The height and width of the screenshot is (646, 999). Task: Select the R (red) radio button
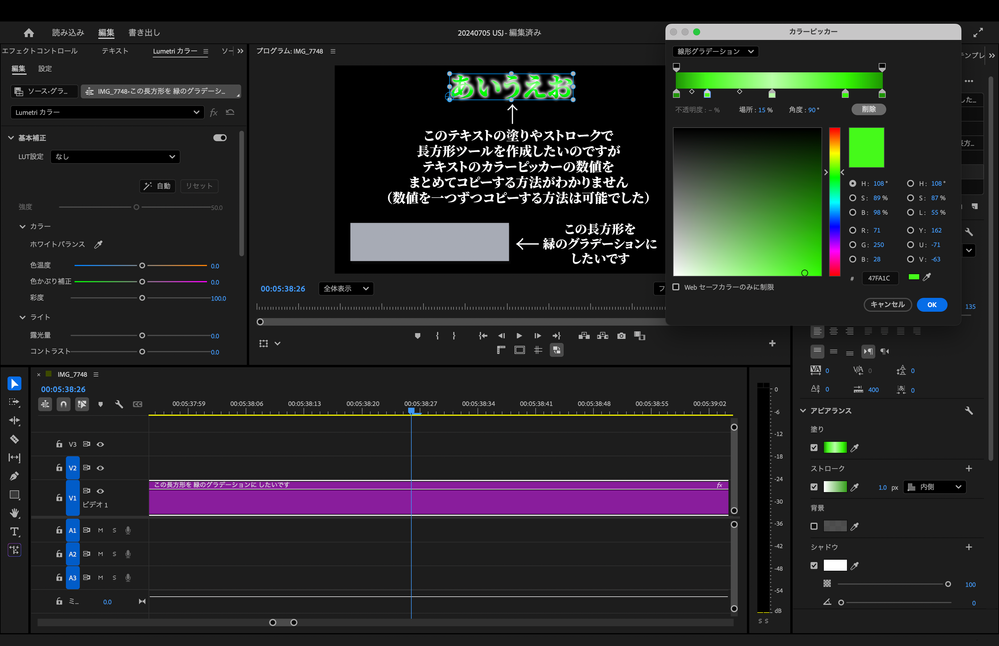coord(852,230)
